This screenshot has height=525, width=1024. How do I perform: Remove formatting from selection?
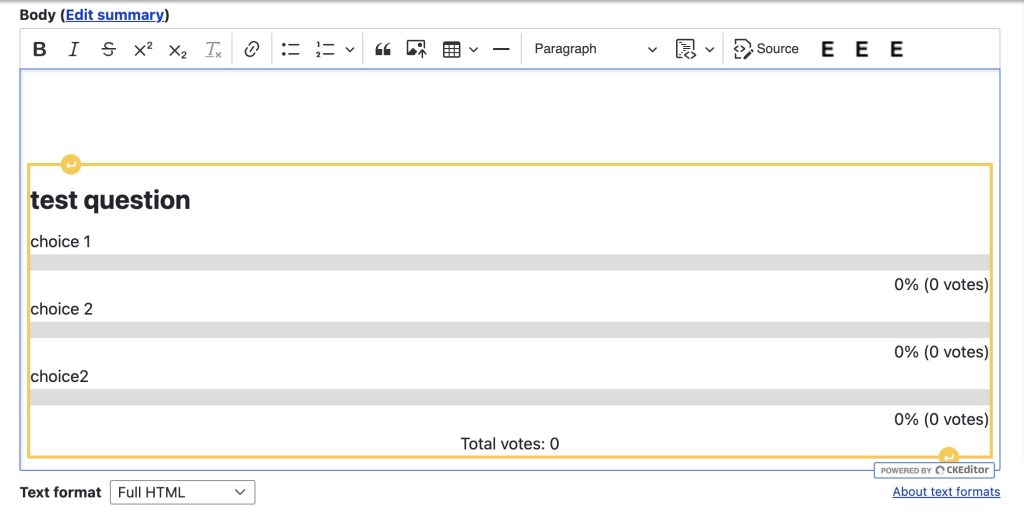pyautogui.click(x=213, y=49)
